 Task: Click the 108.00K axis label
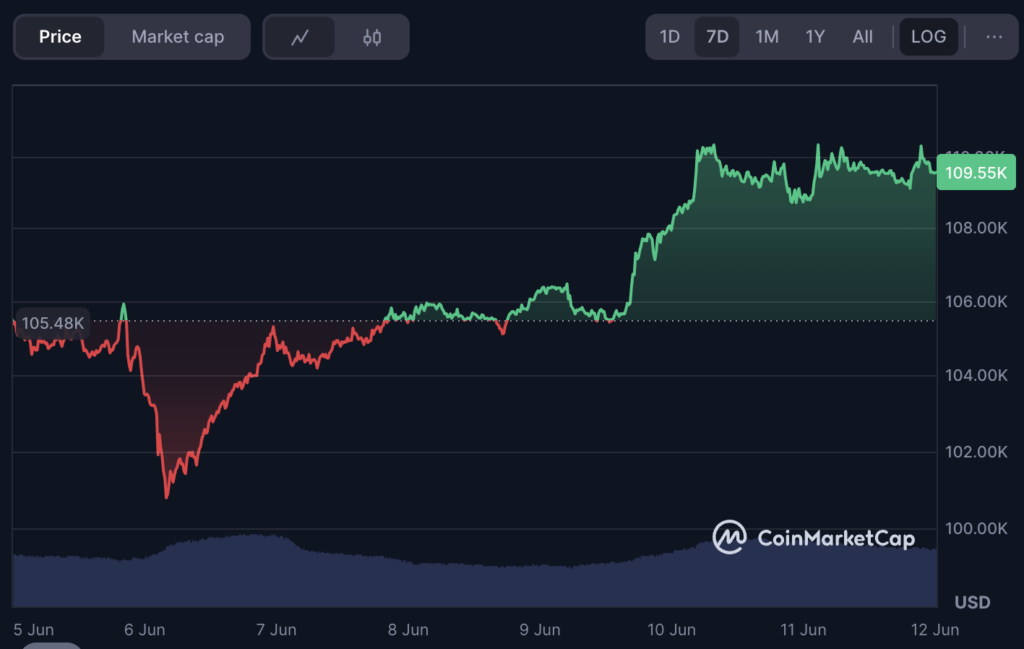(x=976, y=228)
